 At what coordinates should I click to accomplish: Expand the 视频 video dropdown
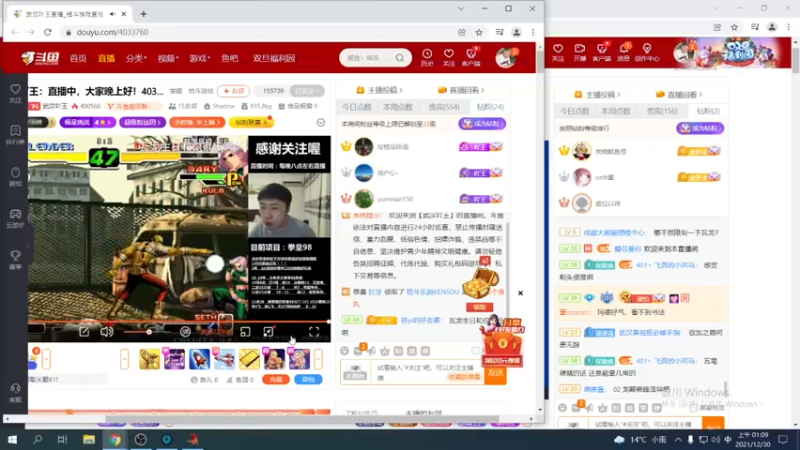point(167,58)
